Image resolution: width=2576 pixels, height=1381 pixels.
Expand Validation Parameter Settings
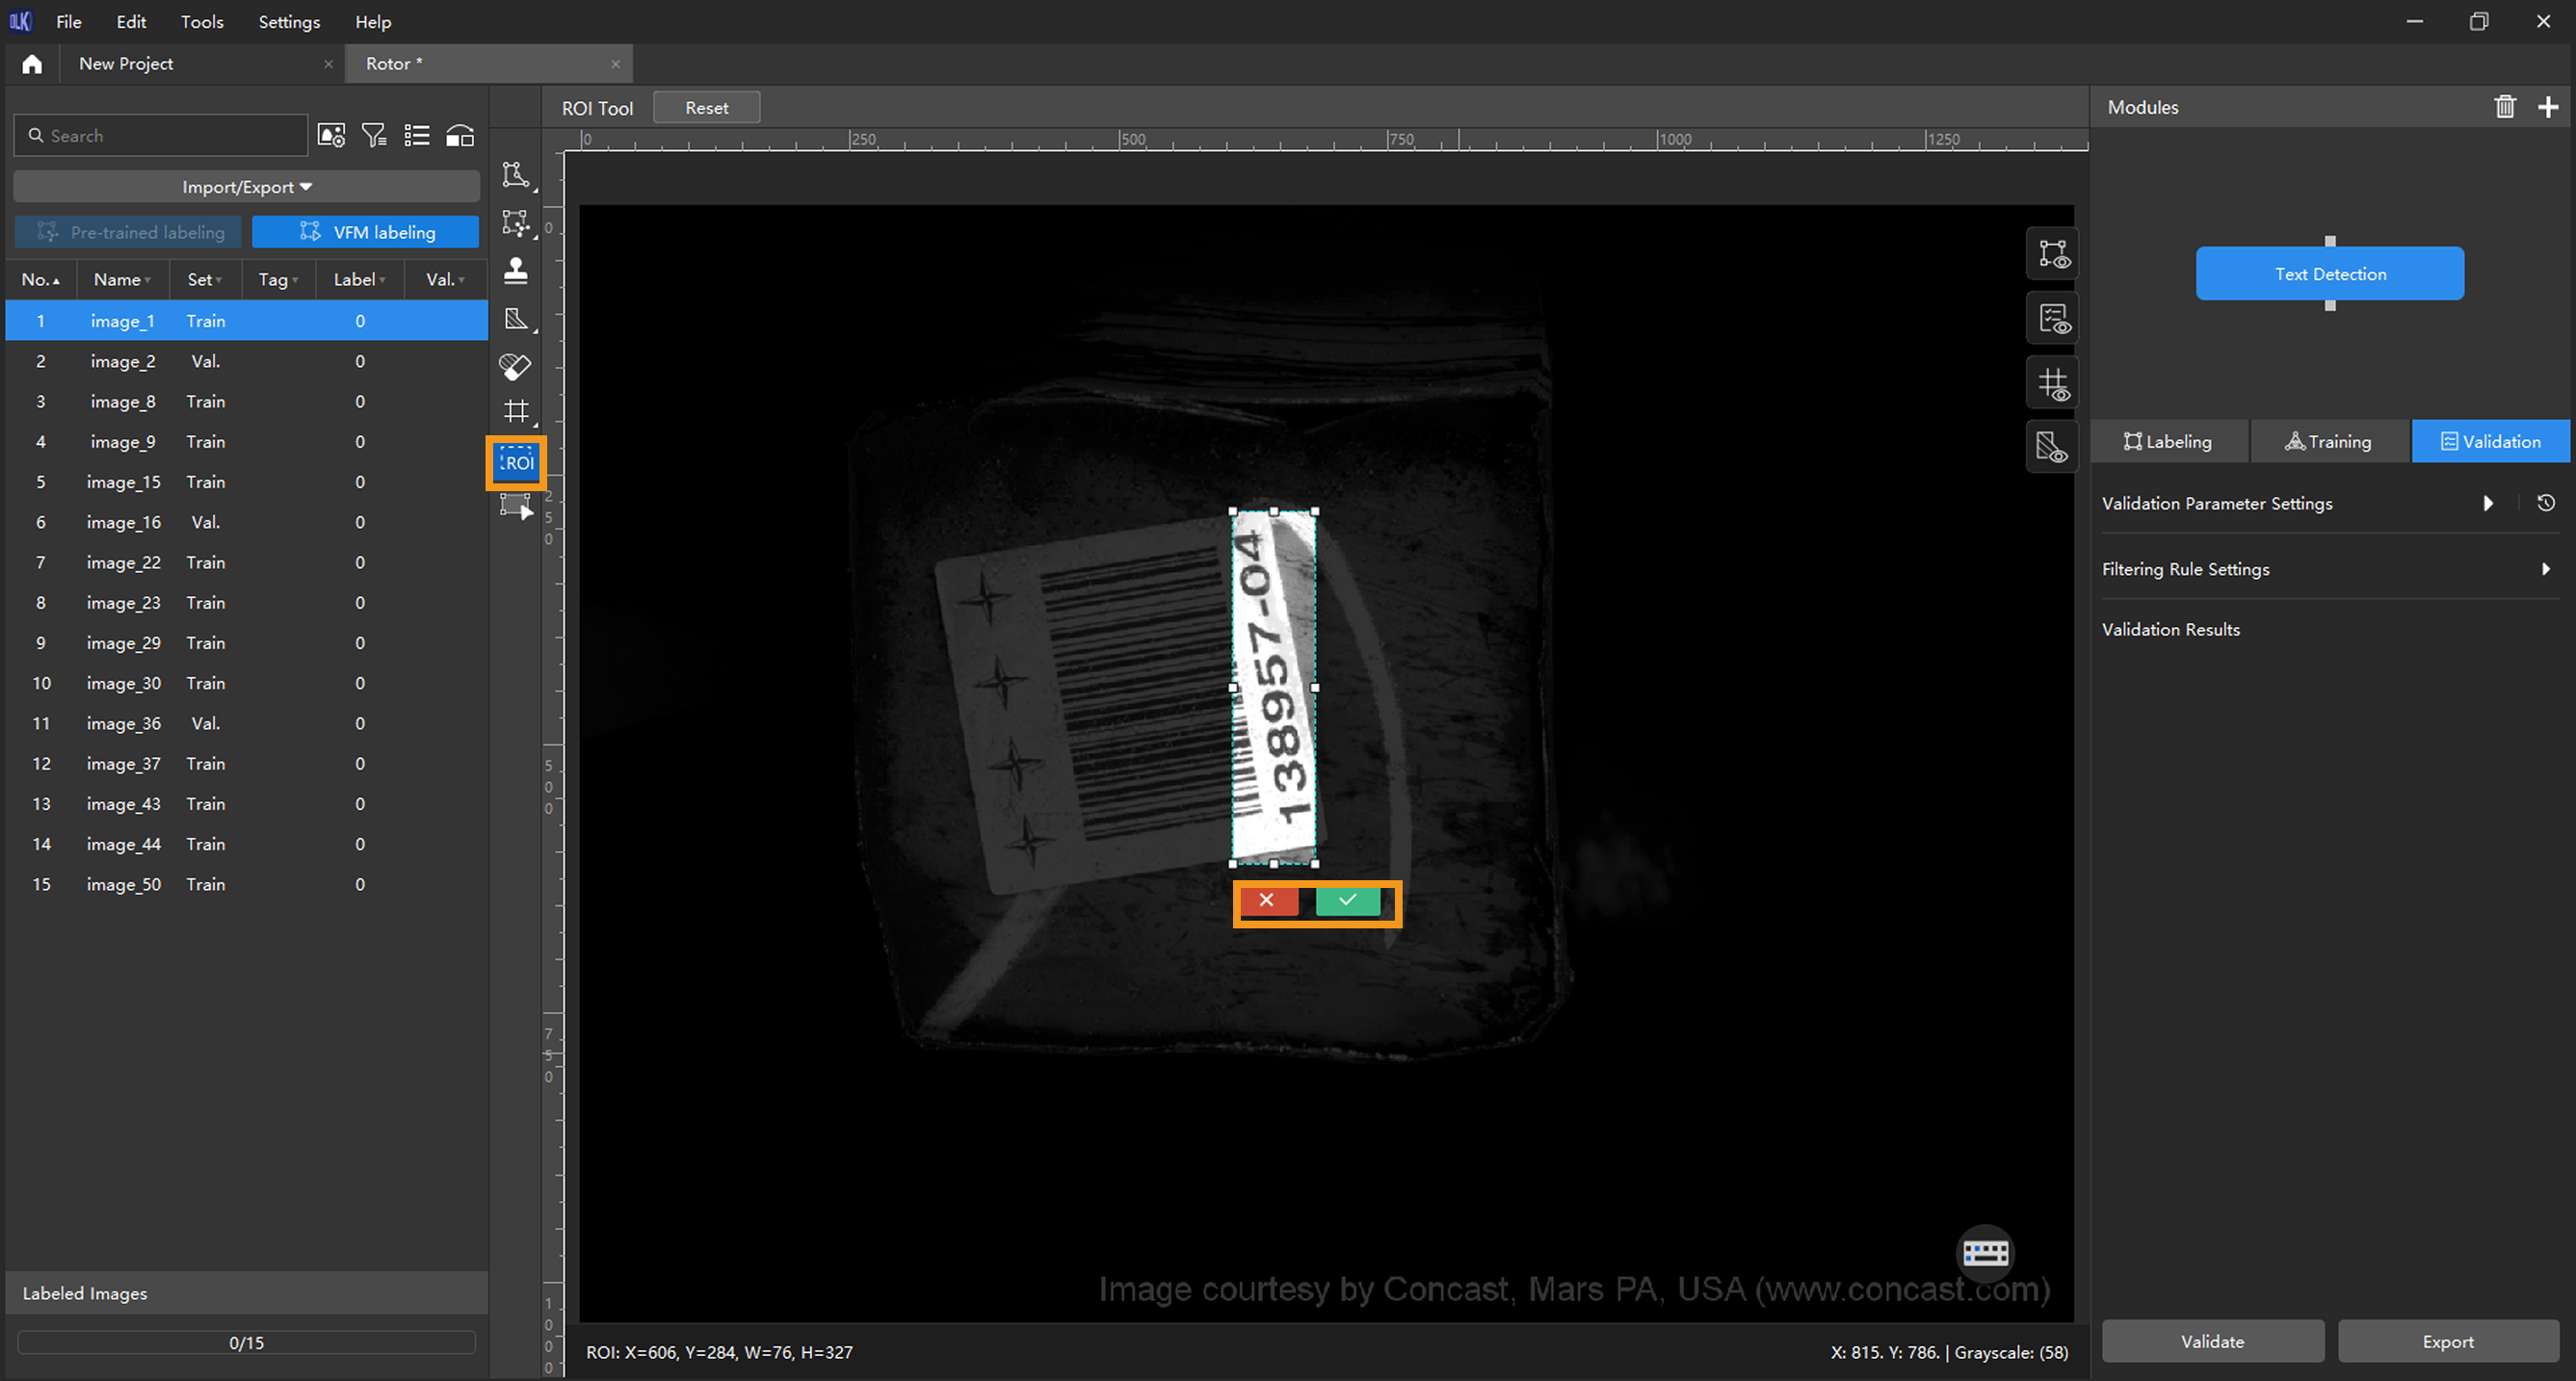click(x=2488, y=503)
